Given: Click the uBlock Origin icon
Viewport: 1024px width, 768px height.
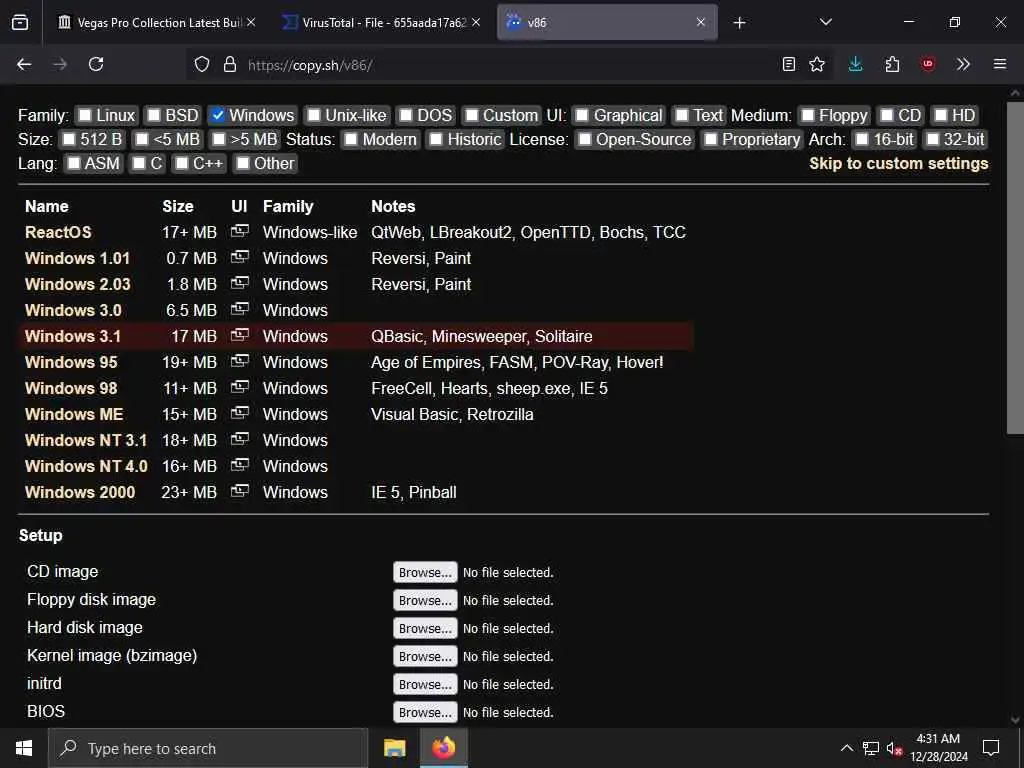Looking at the screenshot, I should click(x=928, y=64).
